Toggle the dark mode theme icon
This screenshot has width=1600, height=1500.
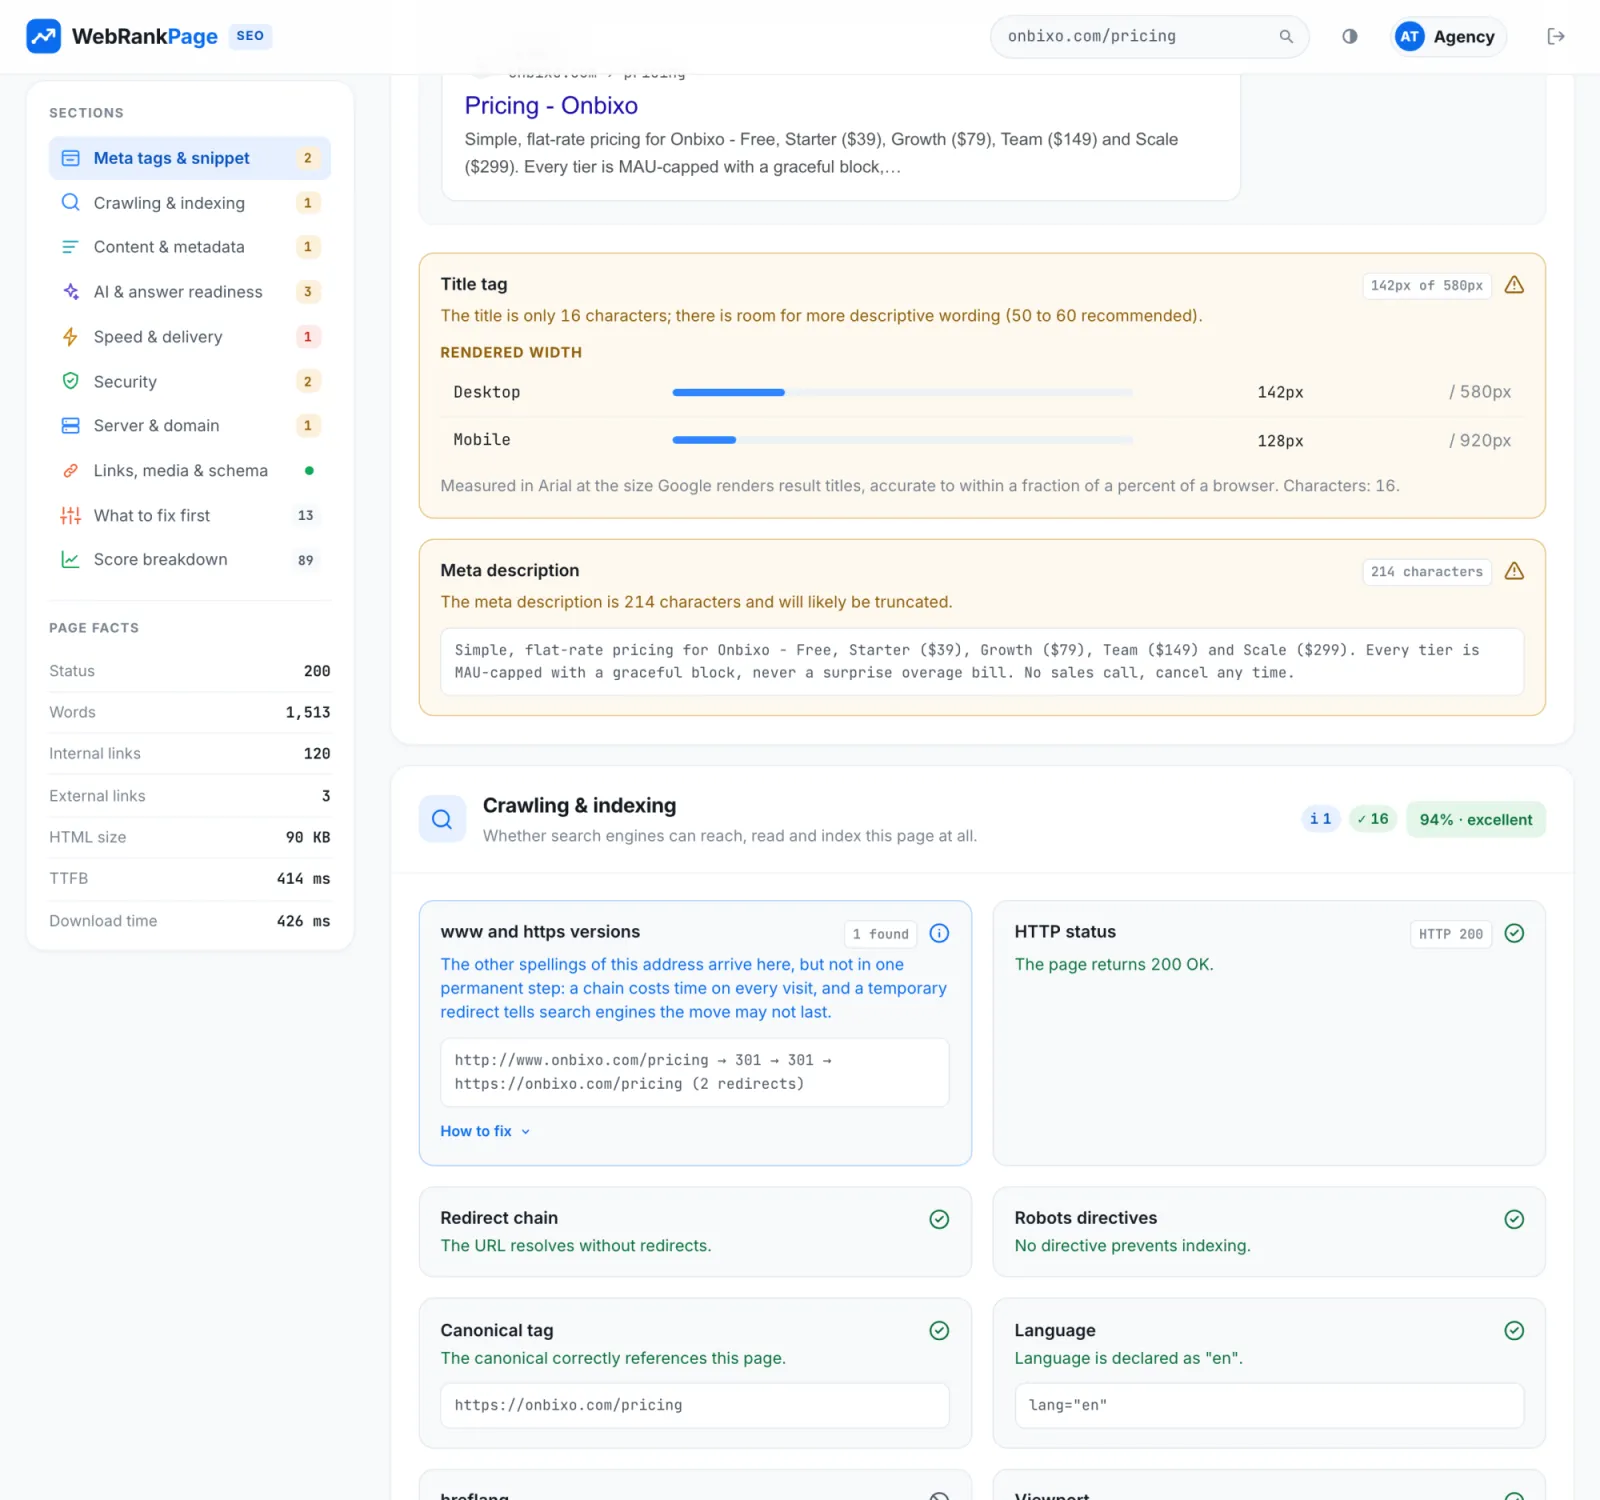point(1350,36)
